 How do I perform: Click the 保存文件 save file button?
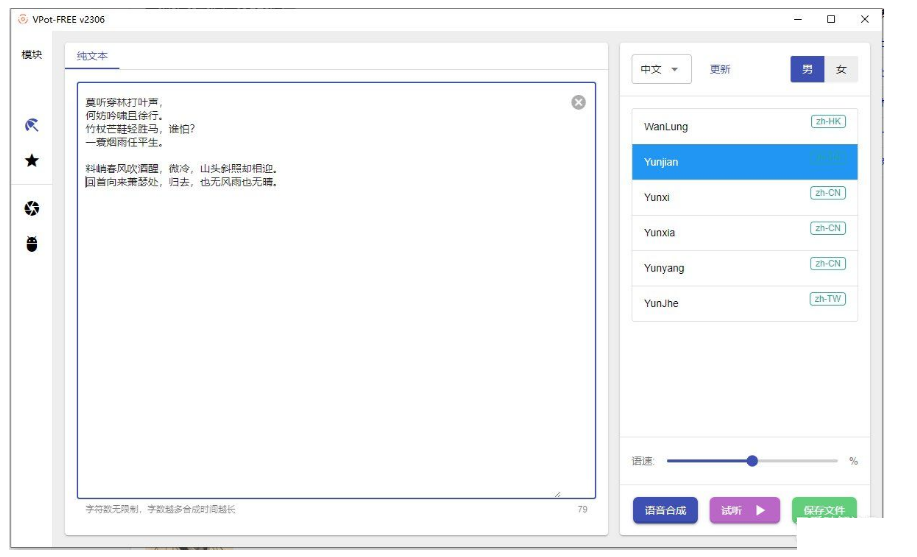tap(824, 510)
